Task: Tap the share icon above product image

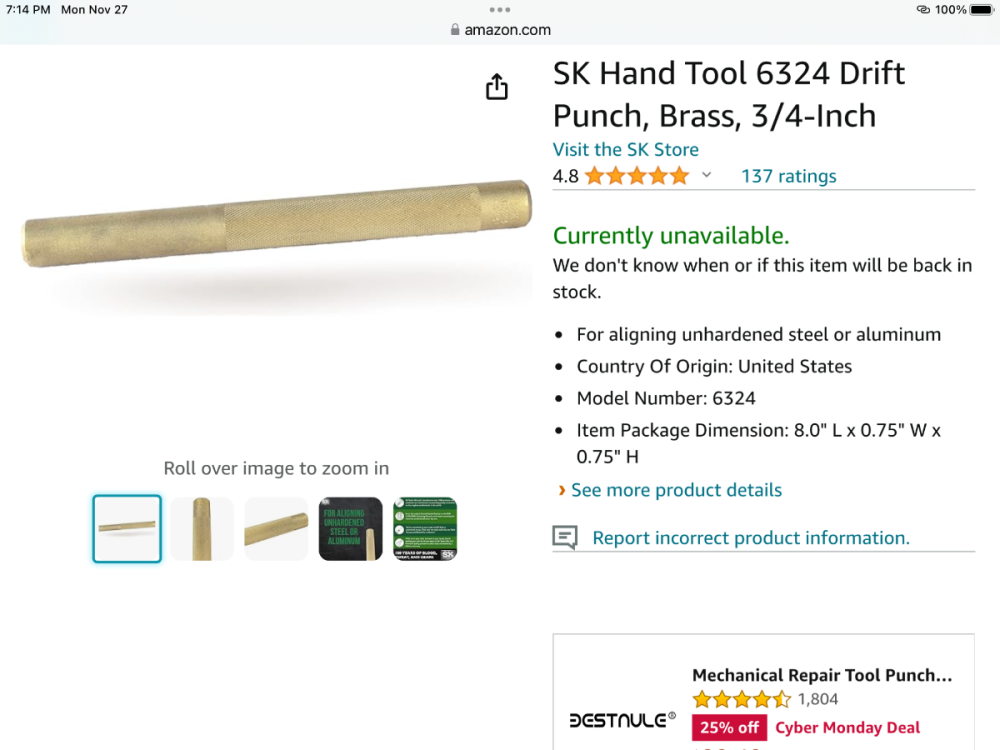Action: point(497,87)
